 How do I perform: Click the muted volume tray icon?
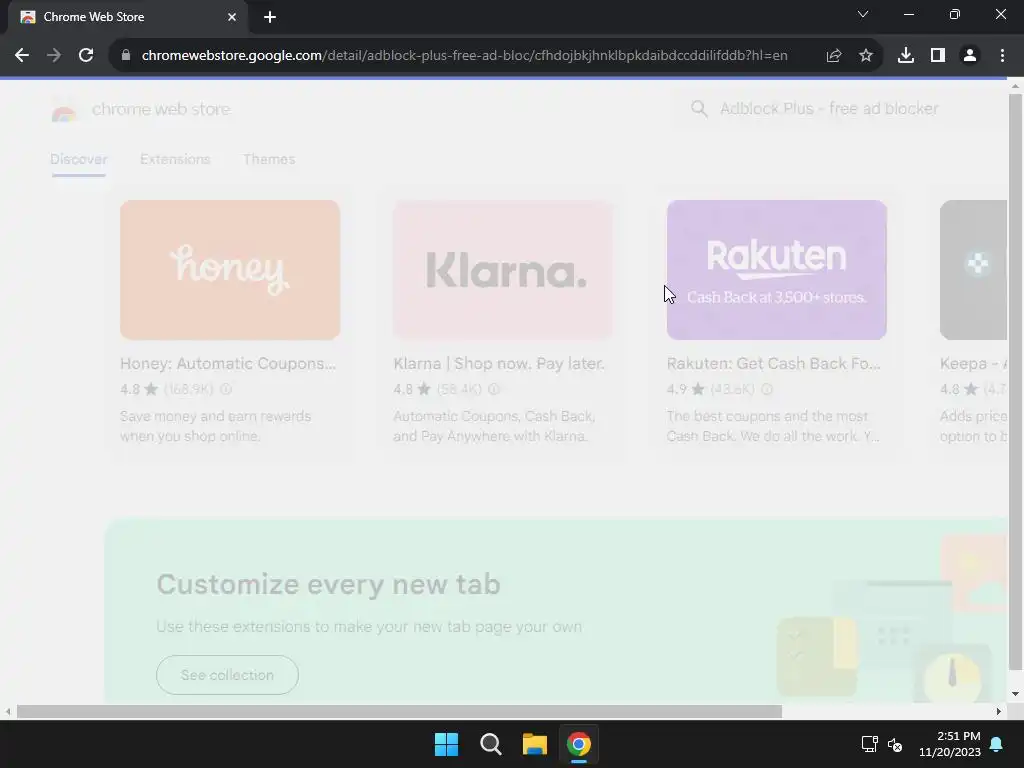(895, 744)
